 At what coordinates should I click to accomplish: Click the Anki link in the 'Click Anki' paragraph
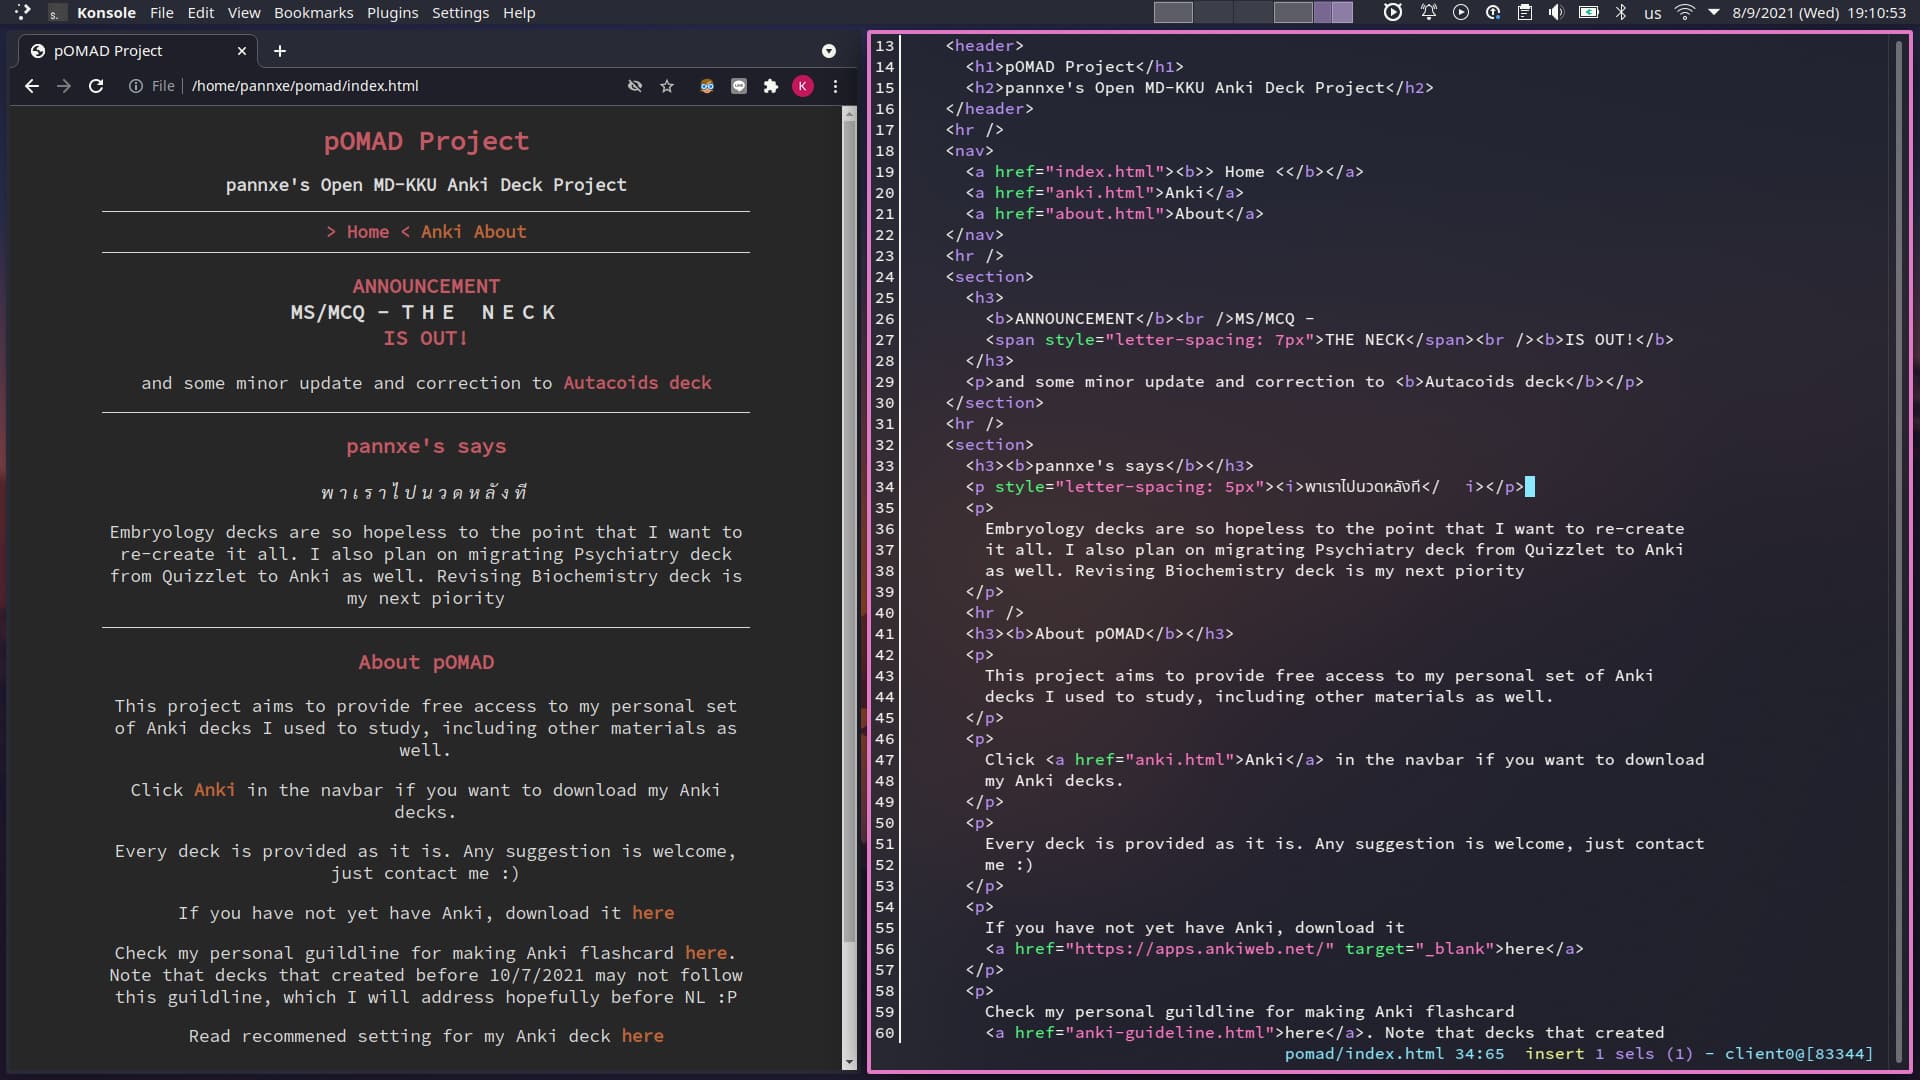pos(215,790)
